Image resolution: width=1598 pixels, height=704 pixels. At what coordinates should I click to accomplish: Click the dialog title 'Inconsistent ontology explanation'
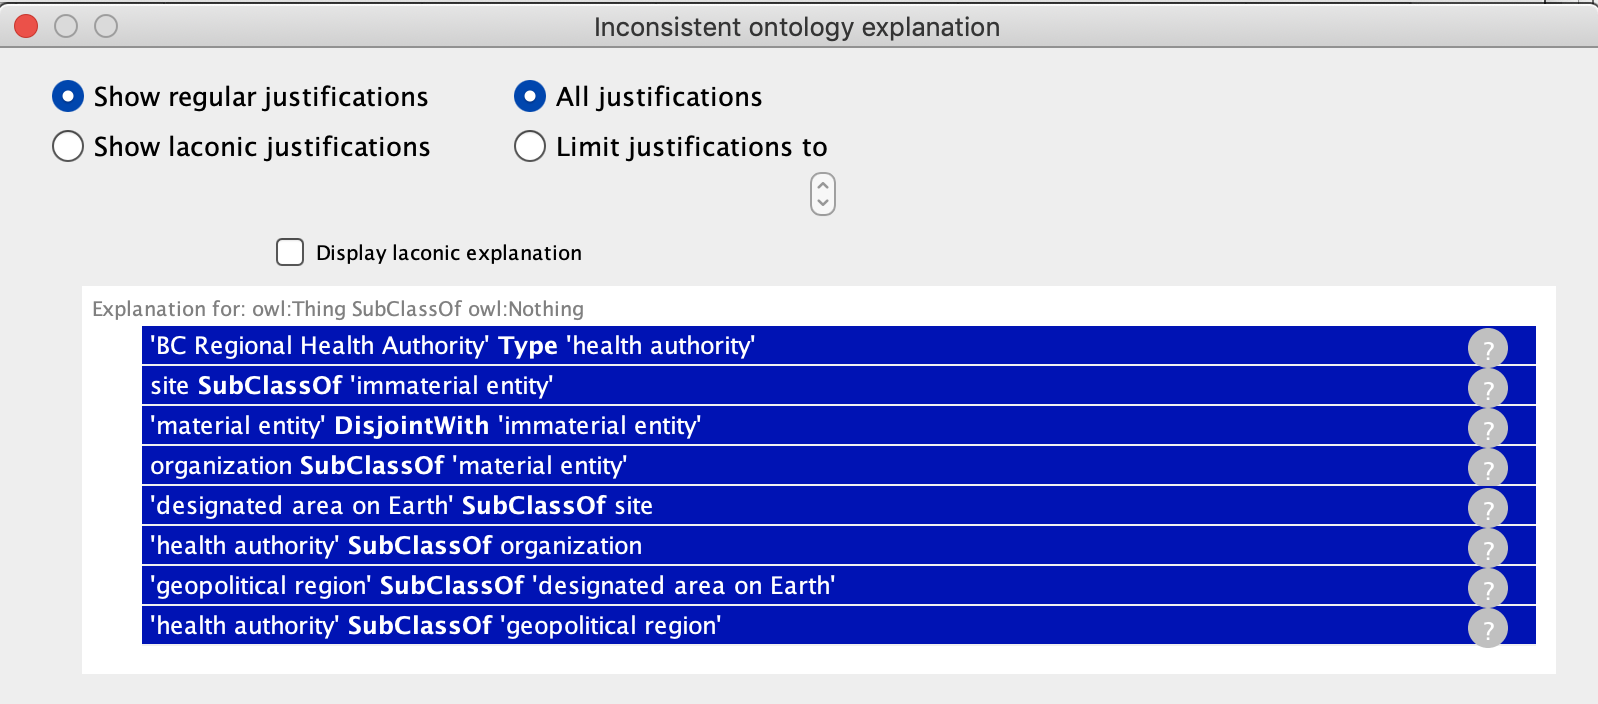pos(797,27)
